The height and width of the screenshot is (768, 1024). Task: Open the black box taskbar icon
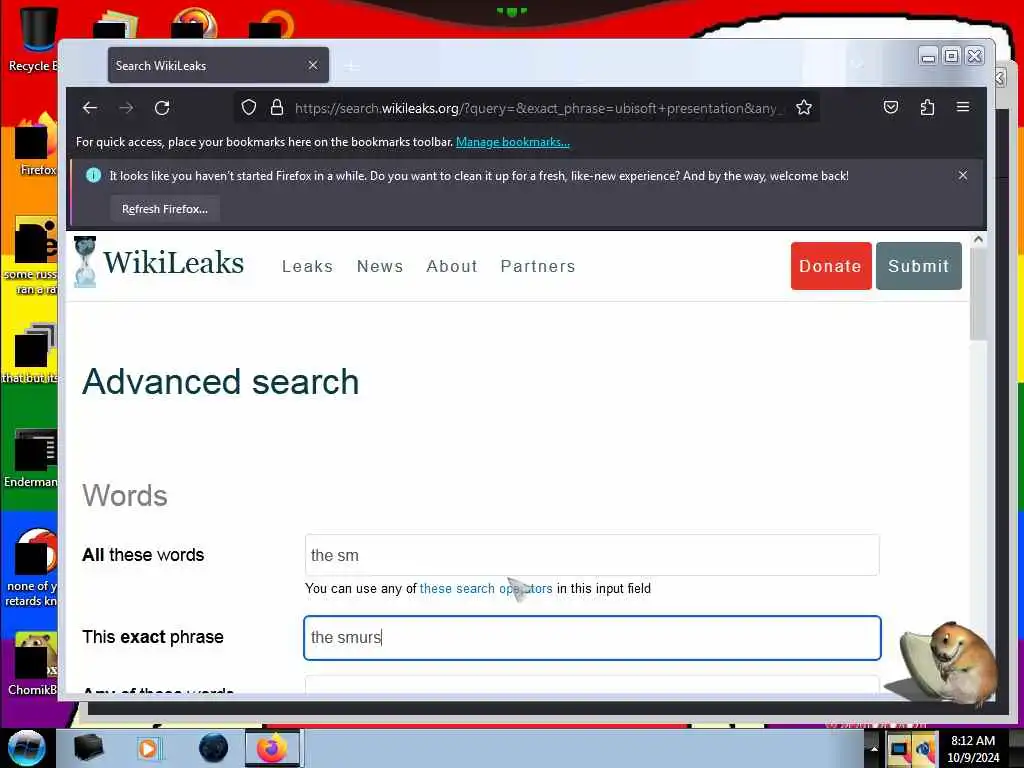[88, 748]
